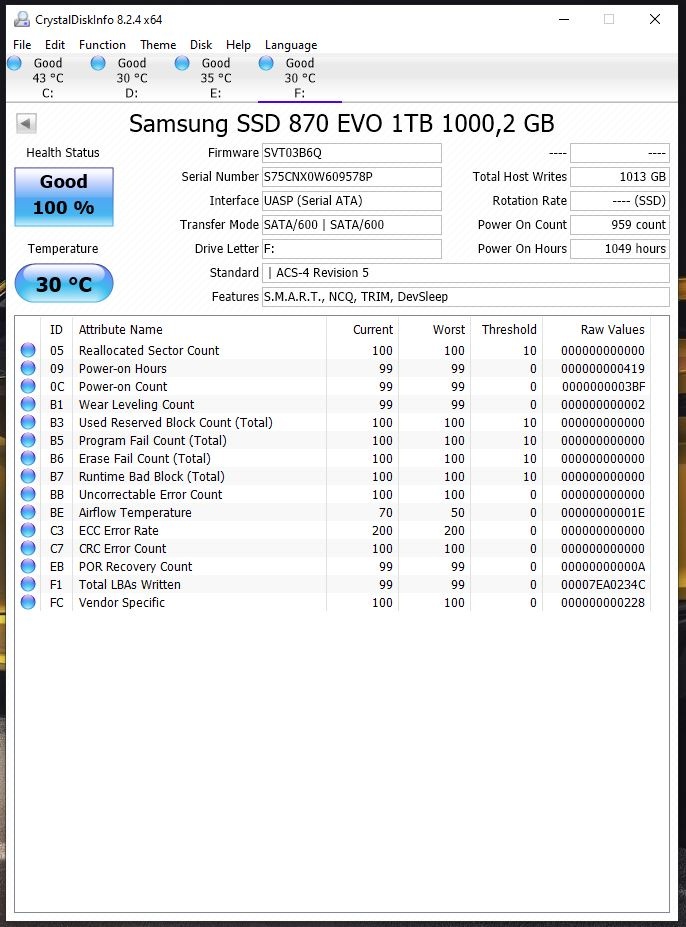Click the raw value 00007EA0234C
Image resolution: width=686 pixels, height=927 pixels.
click(603, 585)
